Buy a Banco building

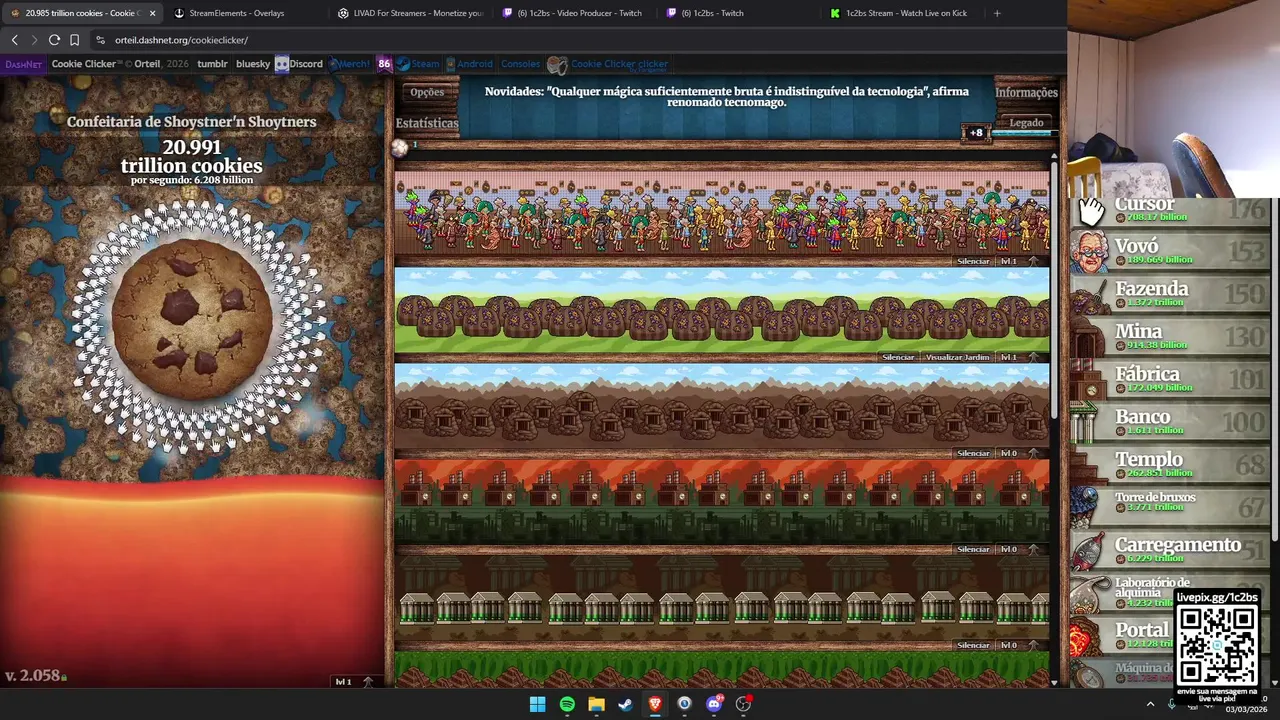pos(1170,424)
